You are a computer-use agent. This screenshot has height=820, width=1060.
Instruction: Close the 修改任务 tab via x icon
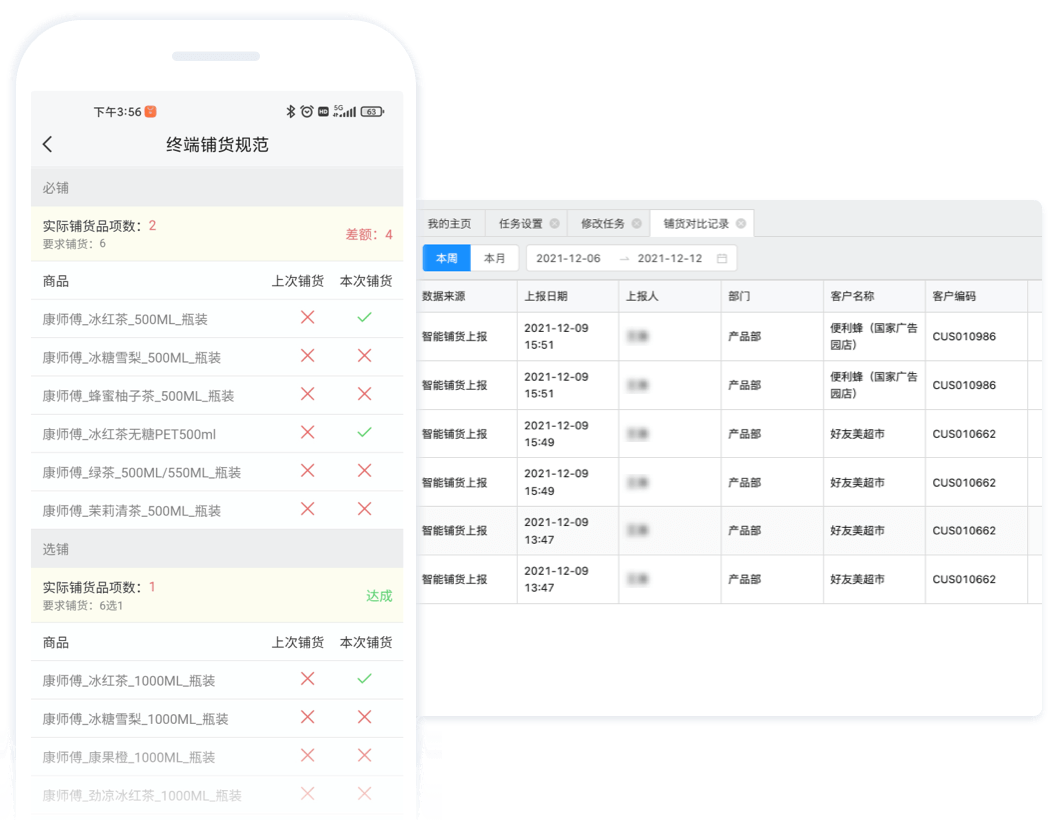point(637,224)
